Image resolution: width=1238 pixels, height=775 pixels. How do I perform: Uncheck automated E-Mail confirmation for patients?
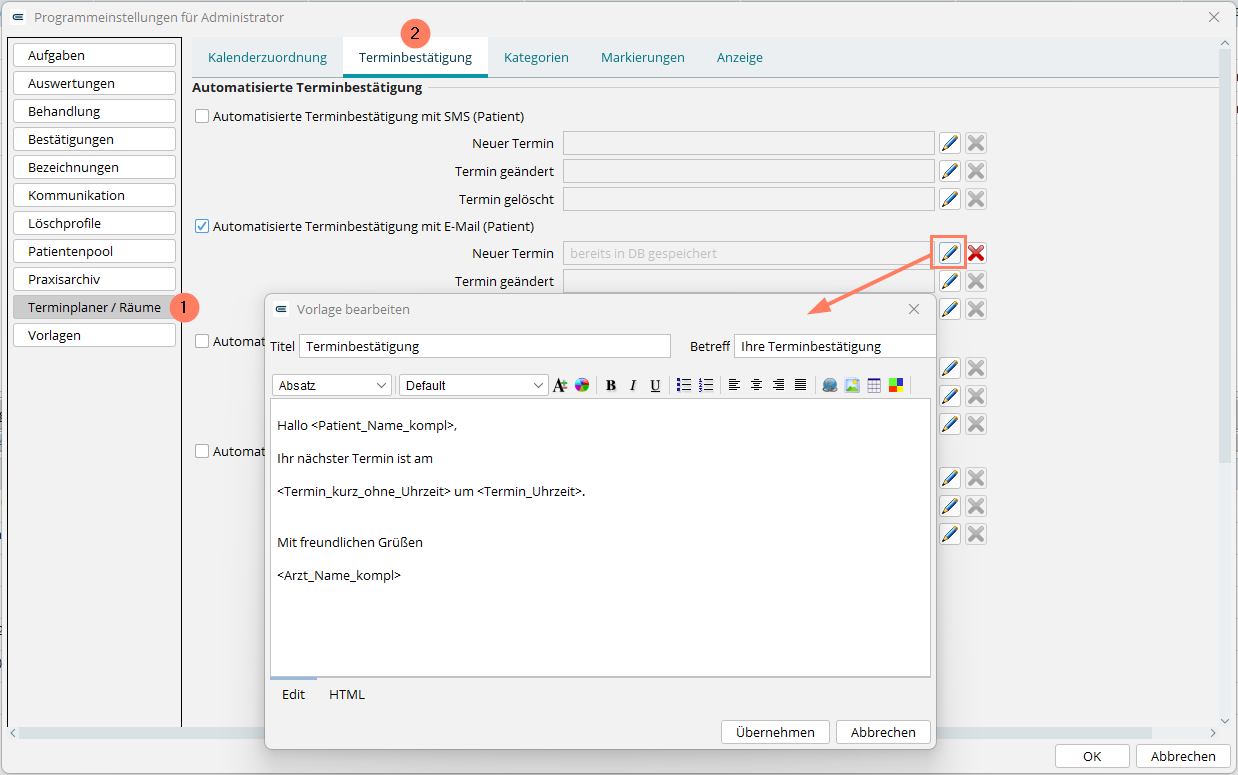202,226
